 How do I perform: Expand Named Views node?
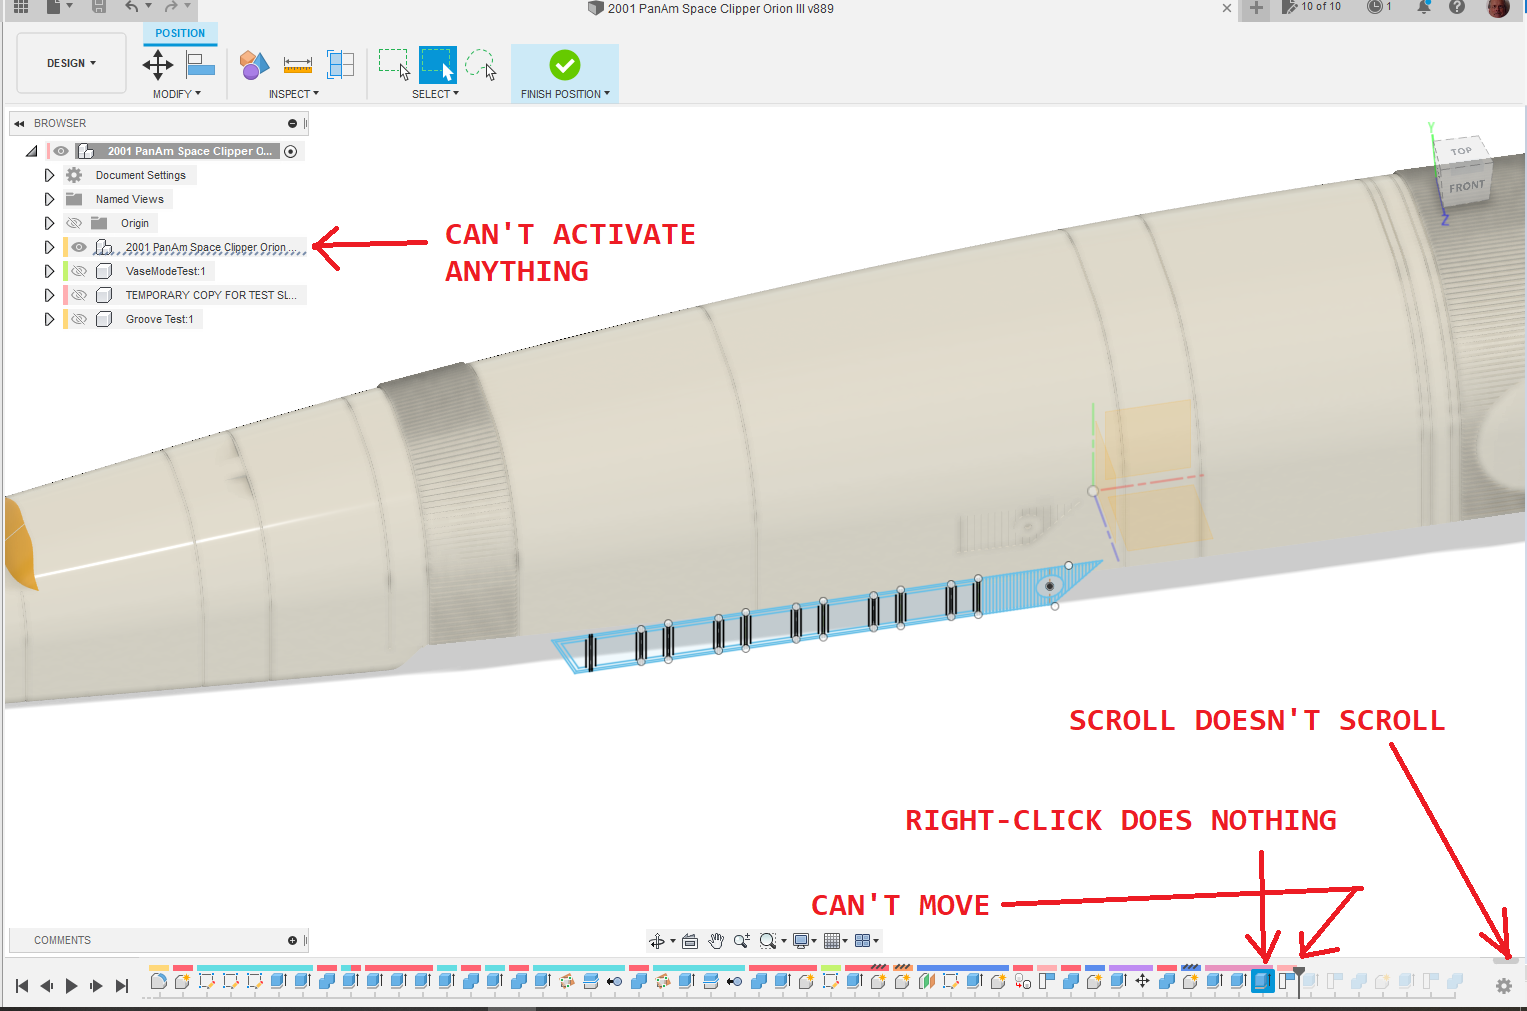pos(49,199)
